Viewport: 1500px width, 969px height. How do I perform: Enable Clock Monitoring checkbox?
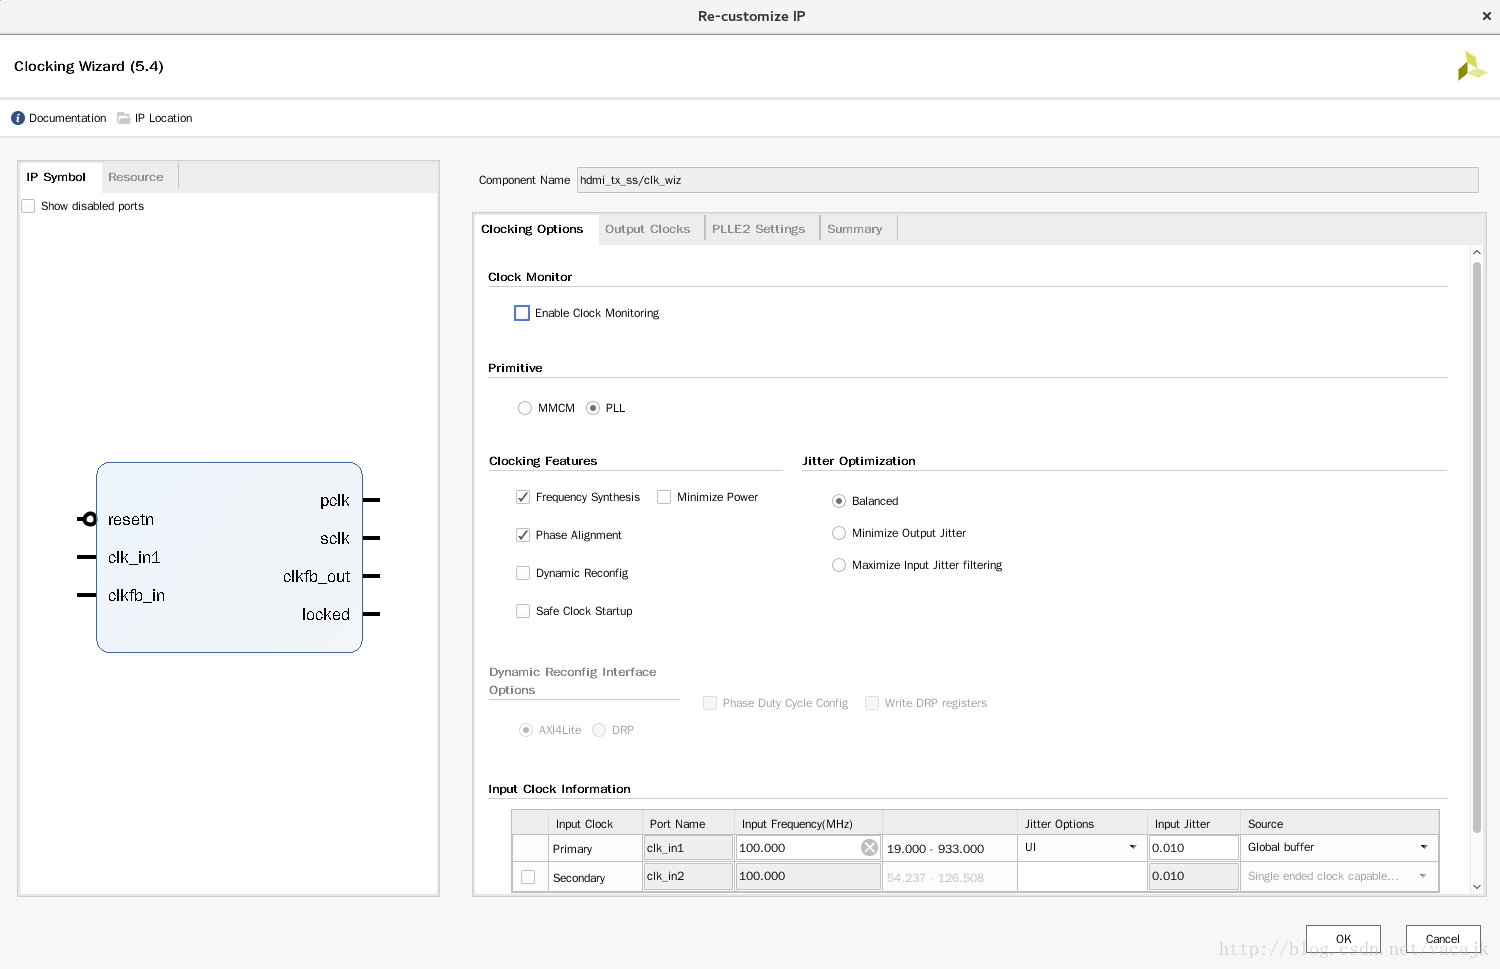pyautogui.click(x=522, y=313)
